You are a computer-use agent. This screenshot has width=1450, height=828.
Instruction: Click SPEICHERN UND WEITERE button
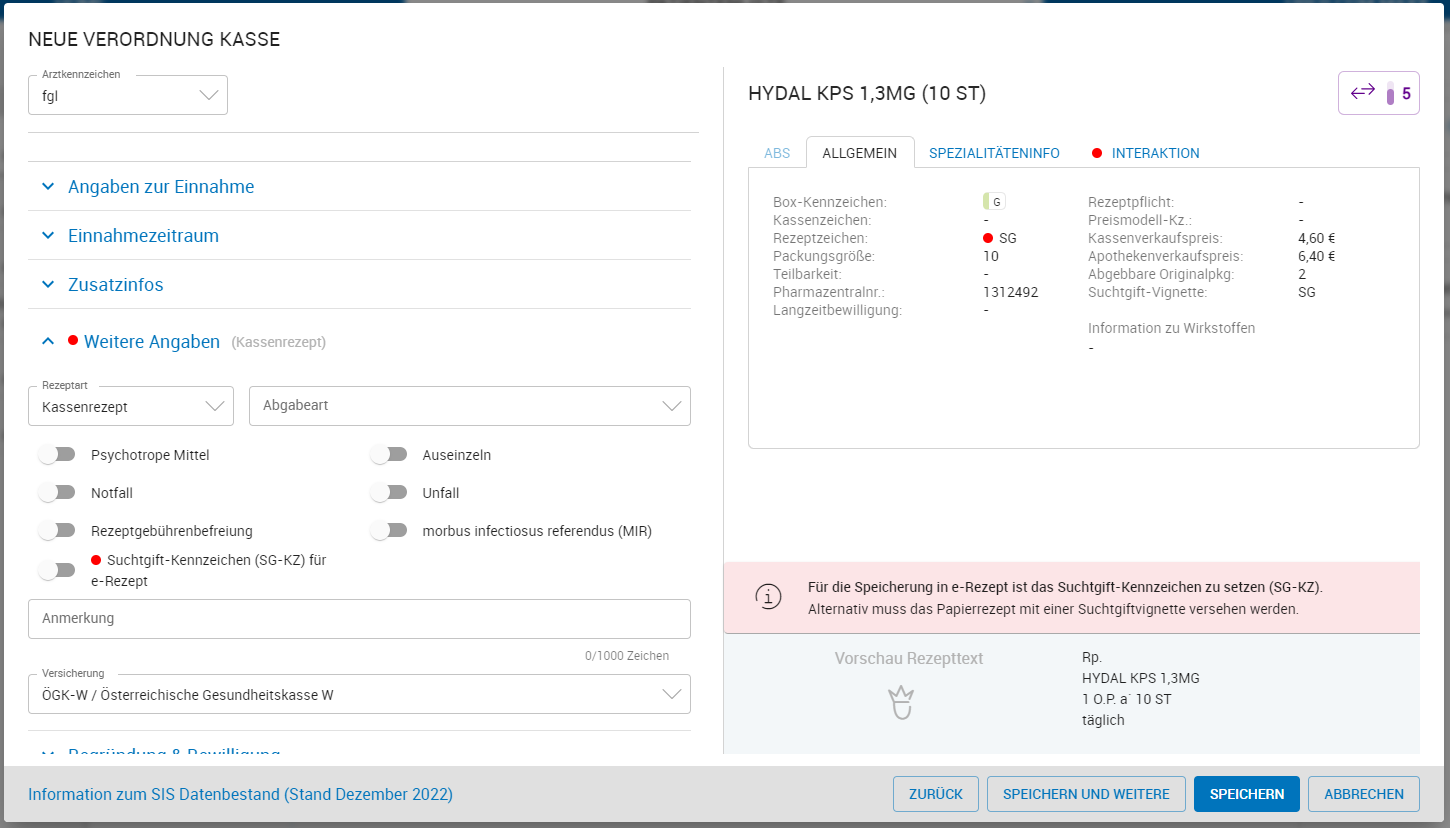1086,794
